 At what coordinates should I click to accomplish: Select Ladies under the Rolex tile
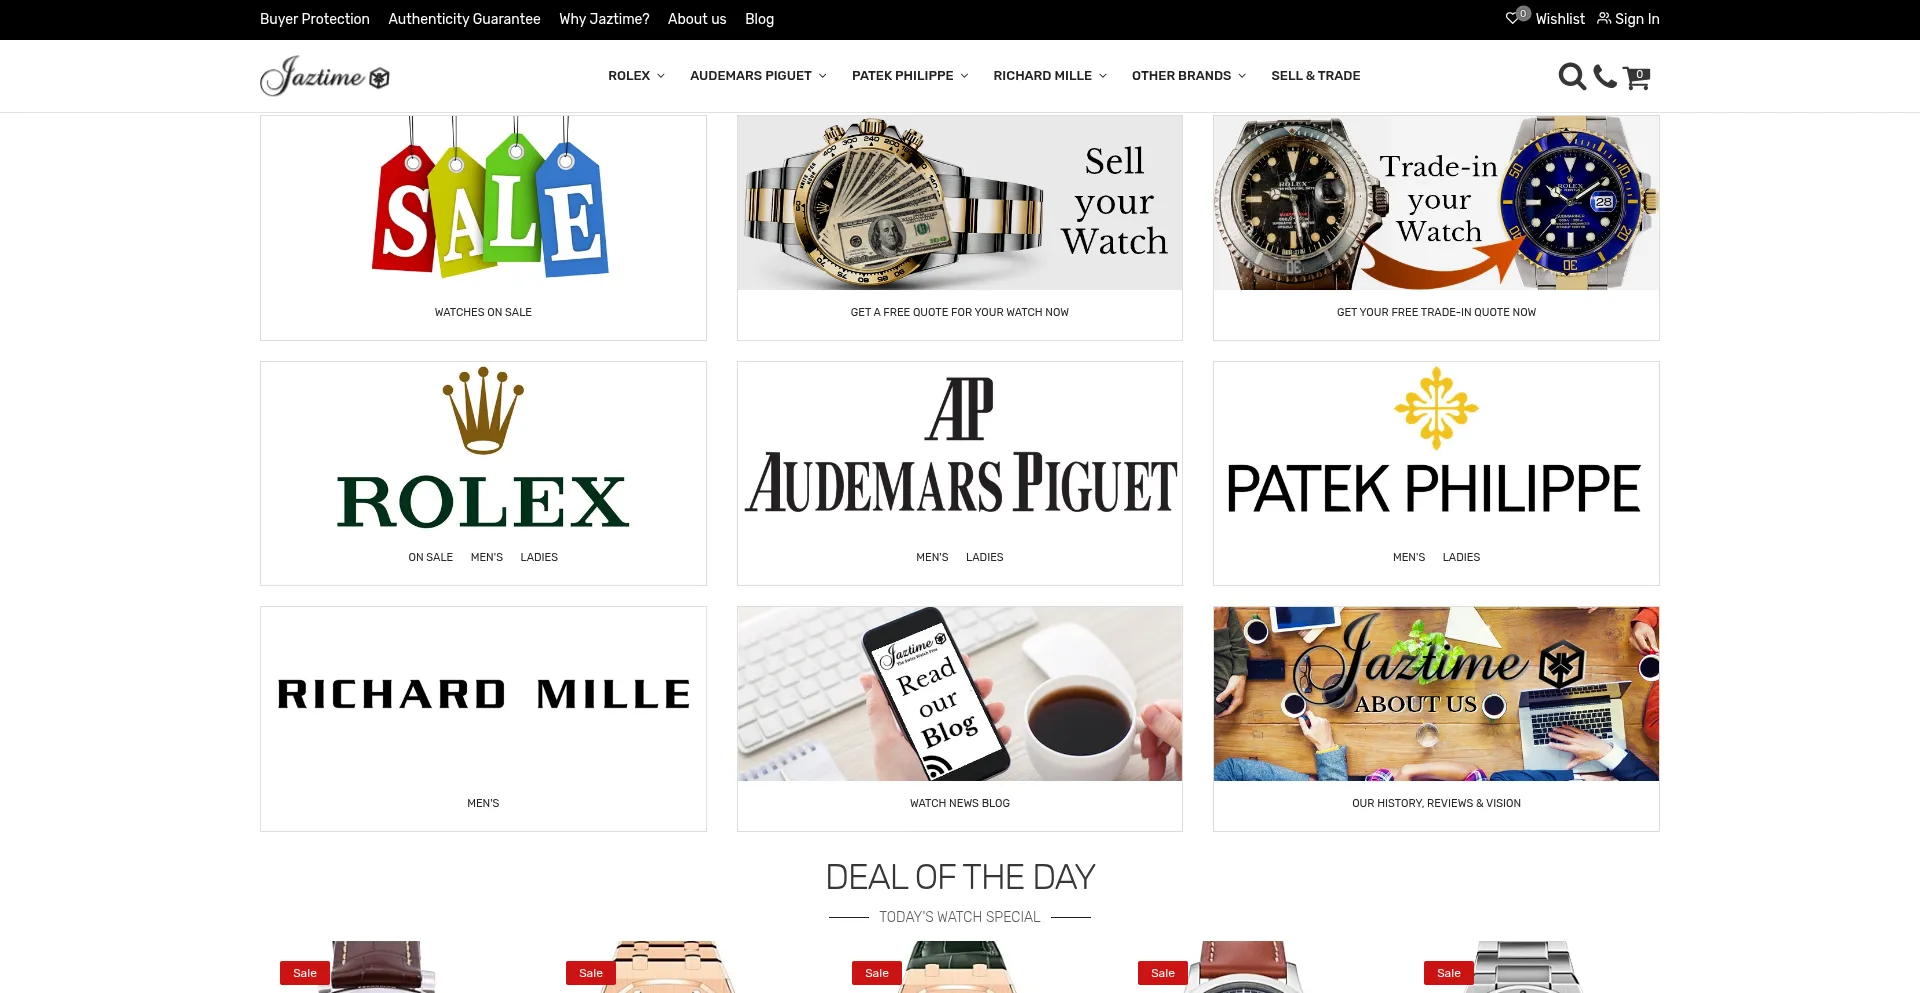tap(539, 557)
